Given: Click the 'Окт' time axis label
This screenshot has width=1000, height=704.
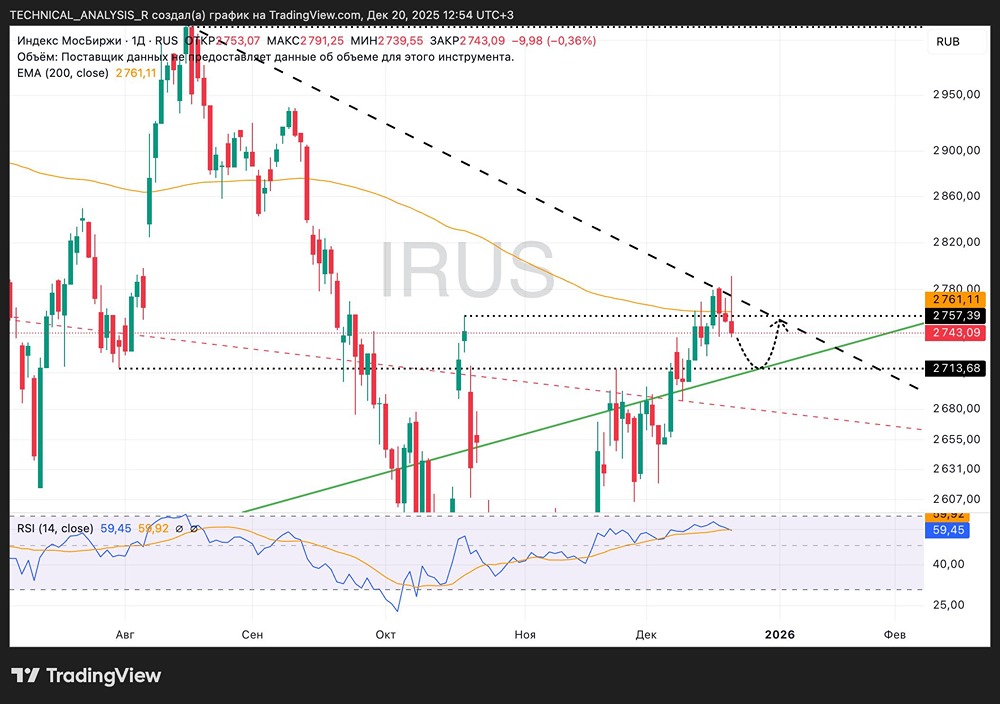Looking at the screenshot, I should (385, 634).
